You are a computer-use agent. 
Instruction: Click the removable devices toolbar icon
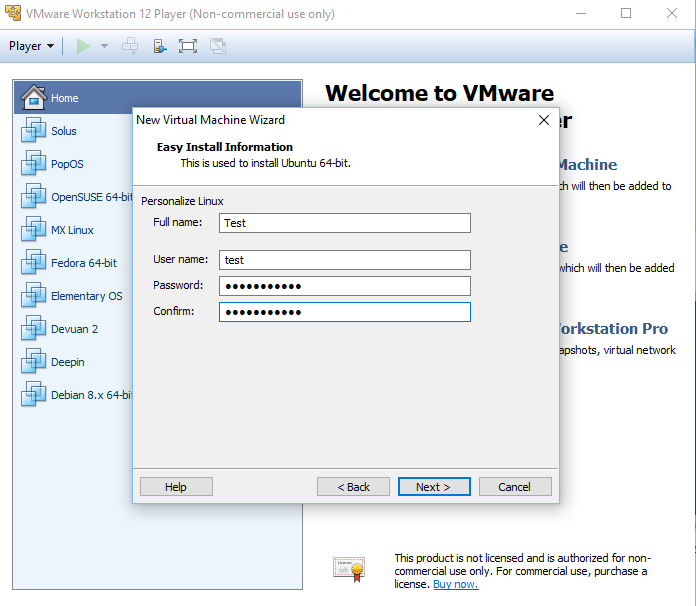click(x=159, y=46)
